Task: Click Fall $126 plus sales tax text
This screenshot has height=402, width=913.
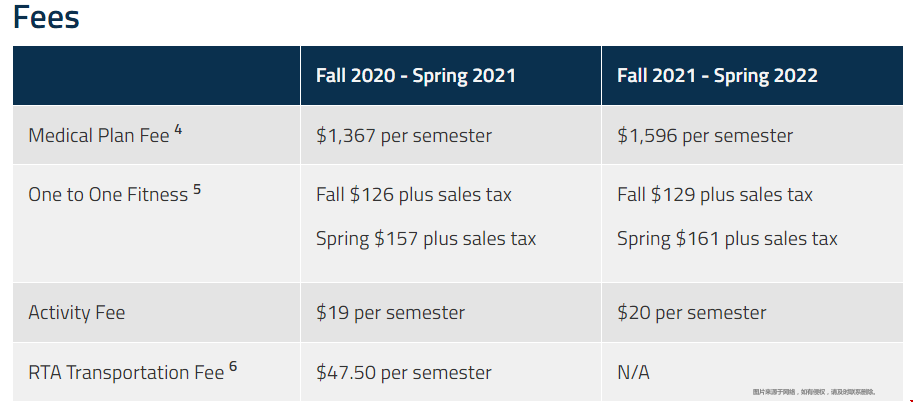Action: coord(413,195)
